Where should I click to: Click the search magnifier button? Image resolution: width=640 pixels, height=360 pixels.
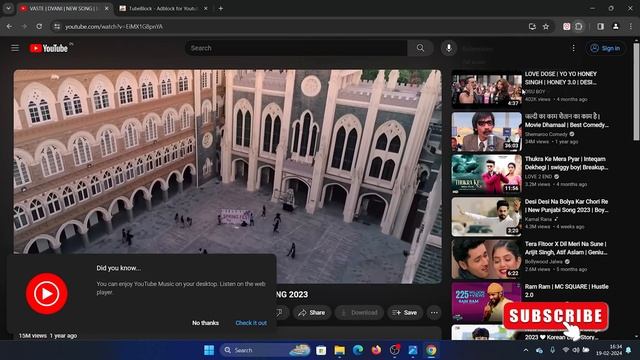(x=420, y=48)
